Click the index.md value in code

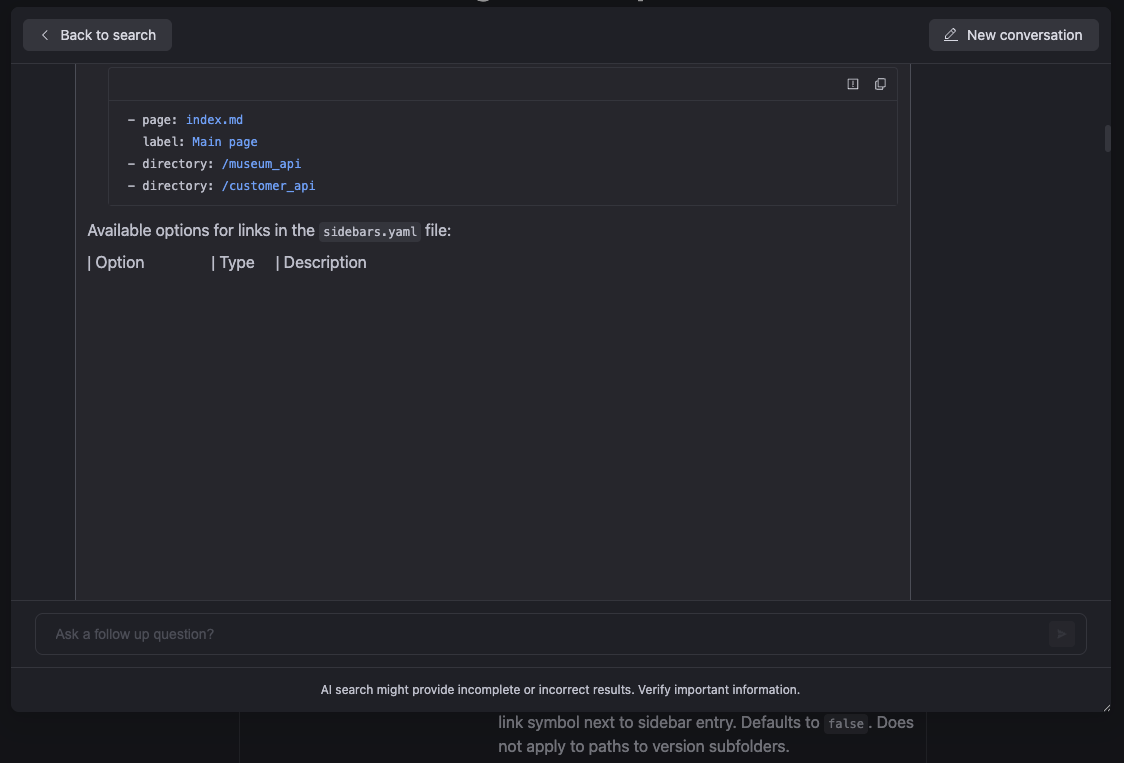[214, 120]
